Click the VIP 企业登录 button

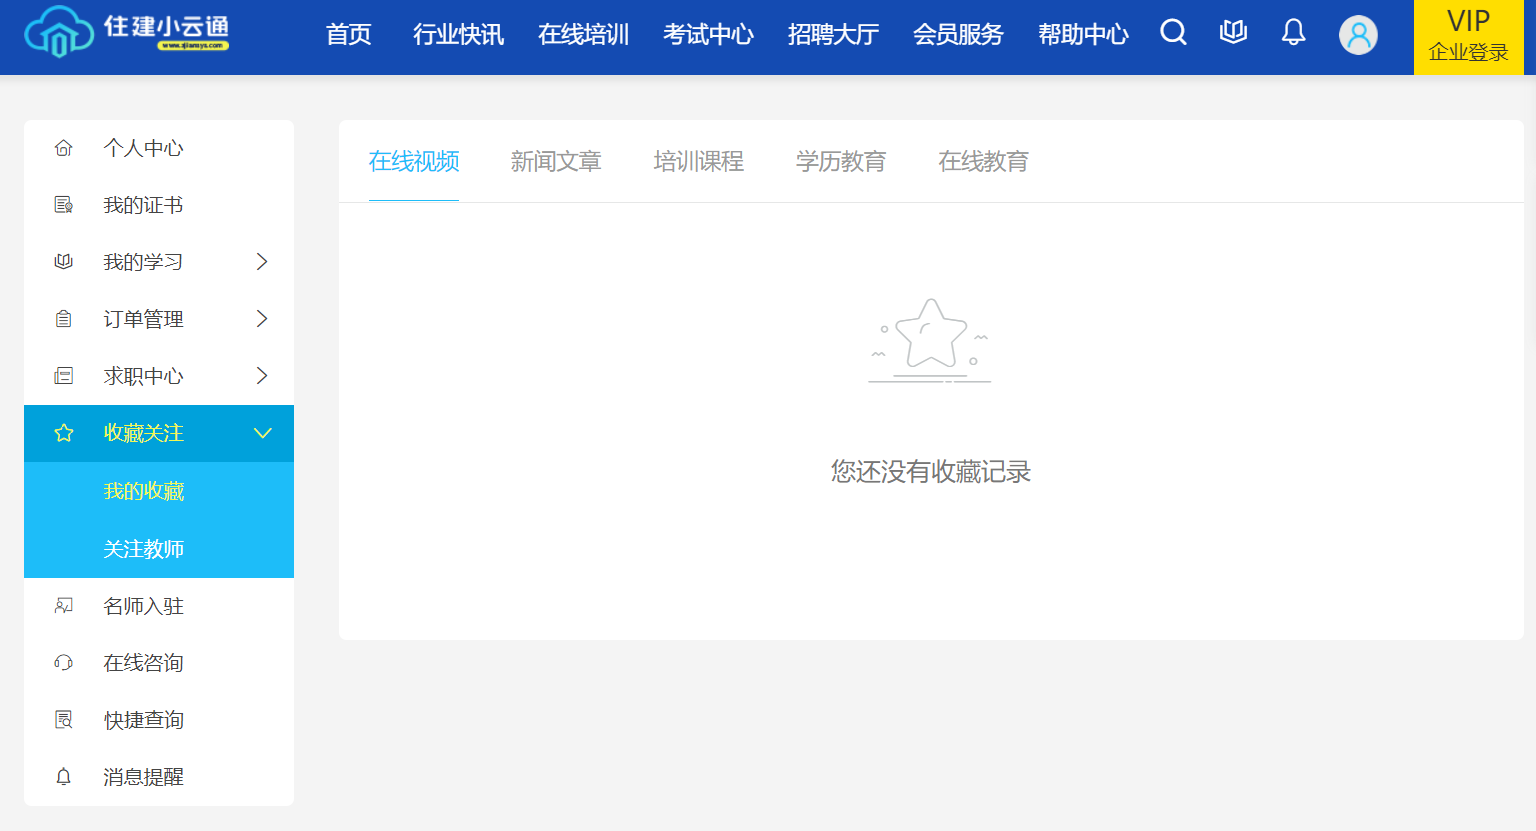pyautogui.click(x=1468, y=37)
